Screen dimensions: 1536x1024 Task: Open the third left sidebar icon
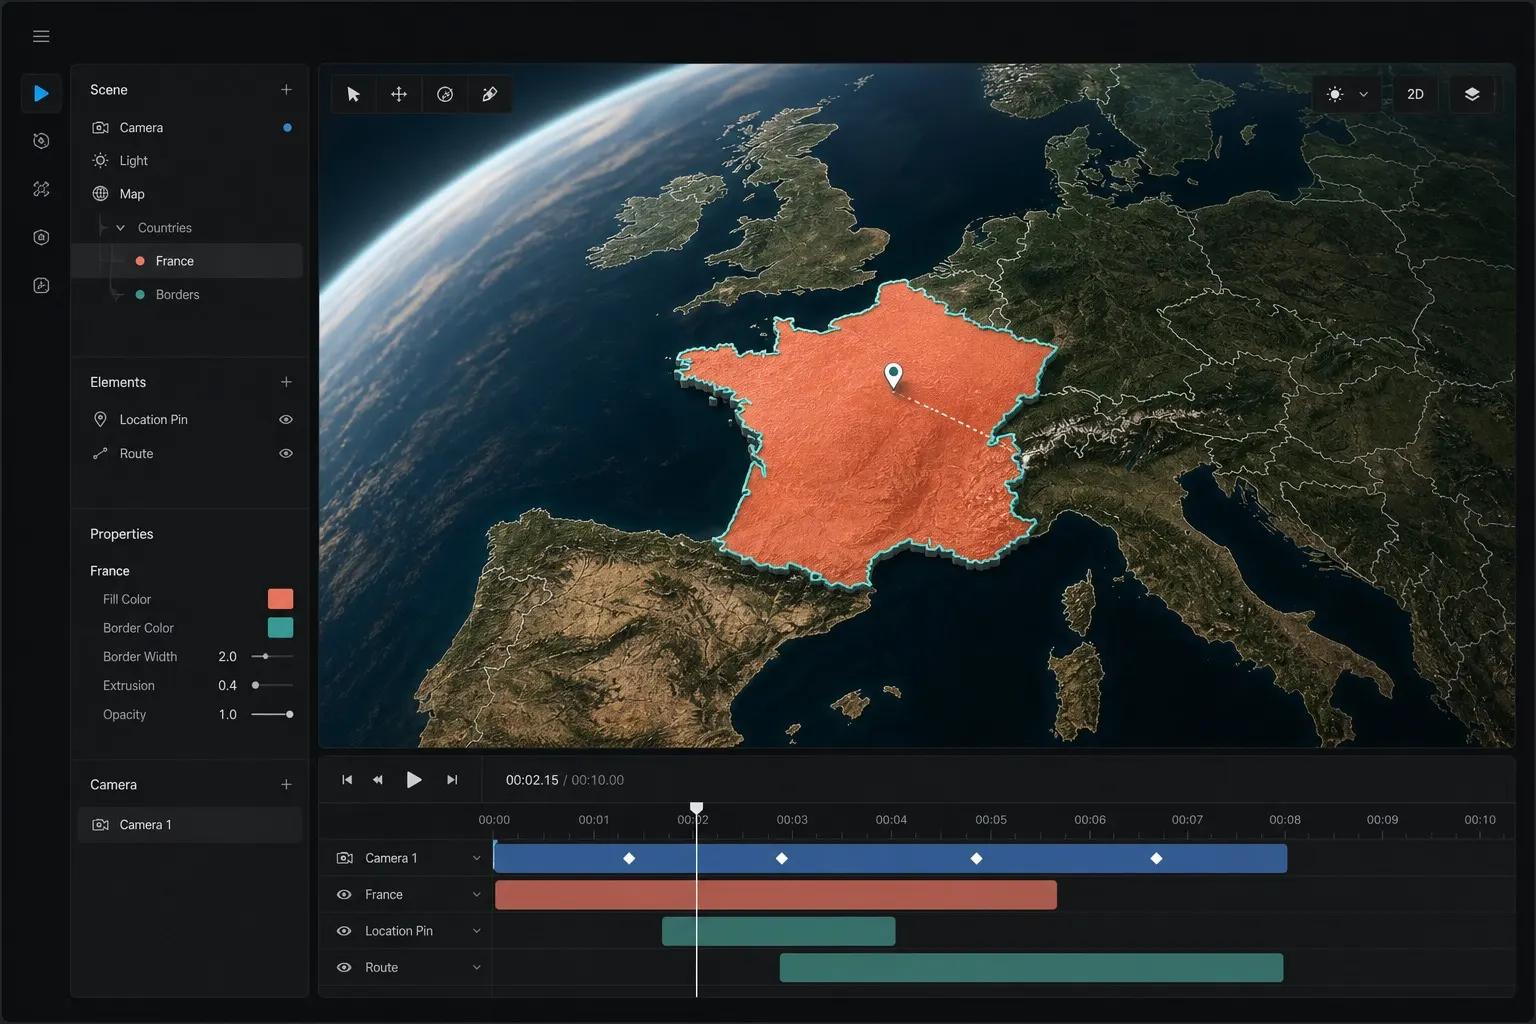41,189
